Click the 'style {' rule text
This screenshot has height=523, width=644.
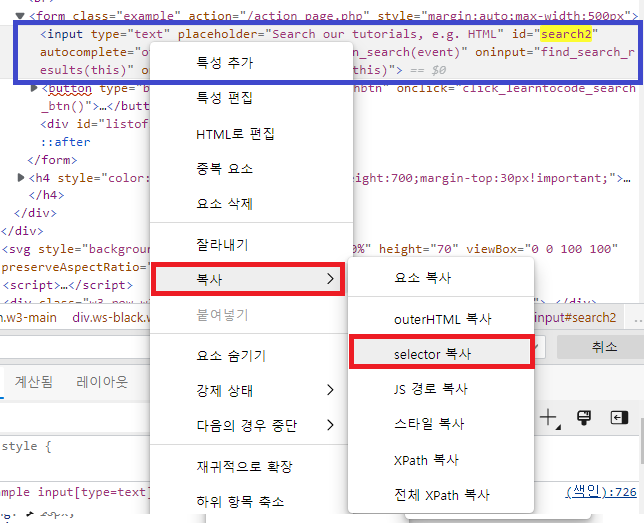(x=26, y=446)
